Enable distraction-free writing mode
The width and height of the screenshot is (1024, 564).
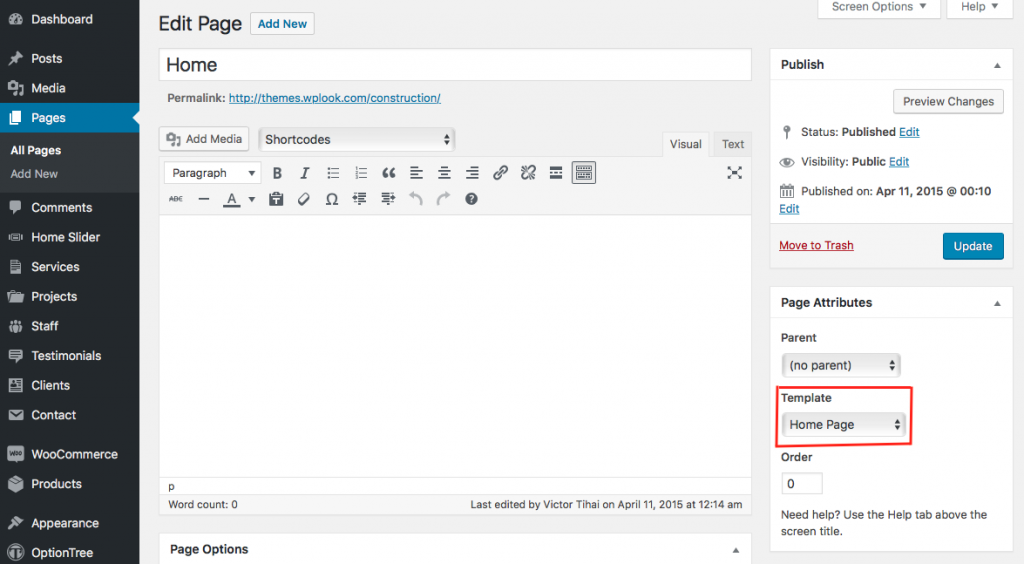tap(734, 173)
